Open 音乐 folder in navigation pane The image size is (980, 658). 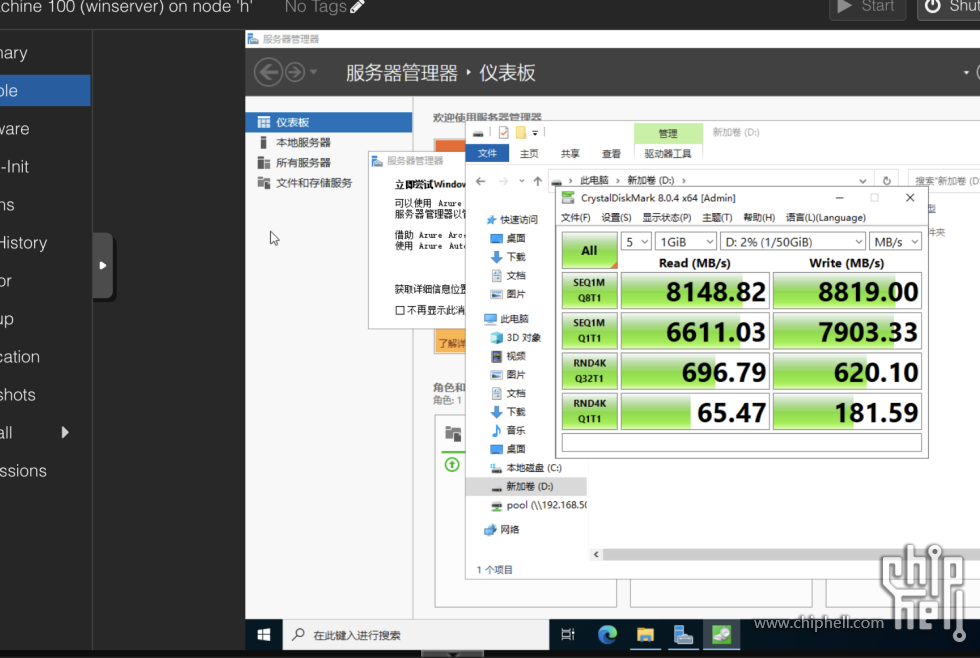click(516, 430)
